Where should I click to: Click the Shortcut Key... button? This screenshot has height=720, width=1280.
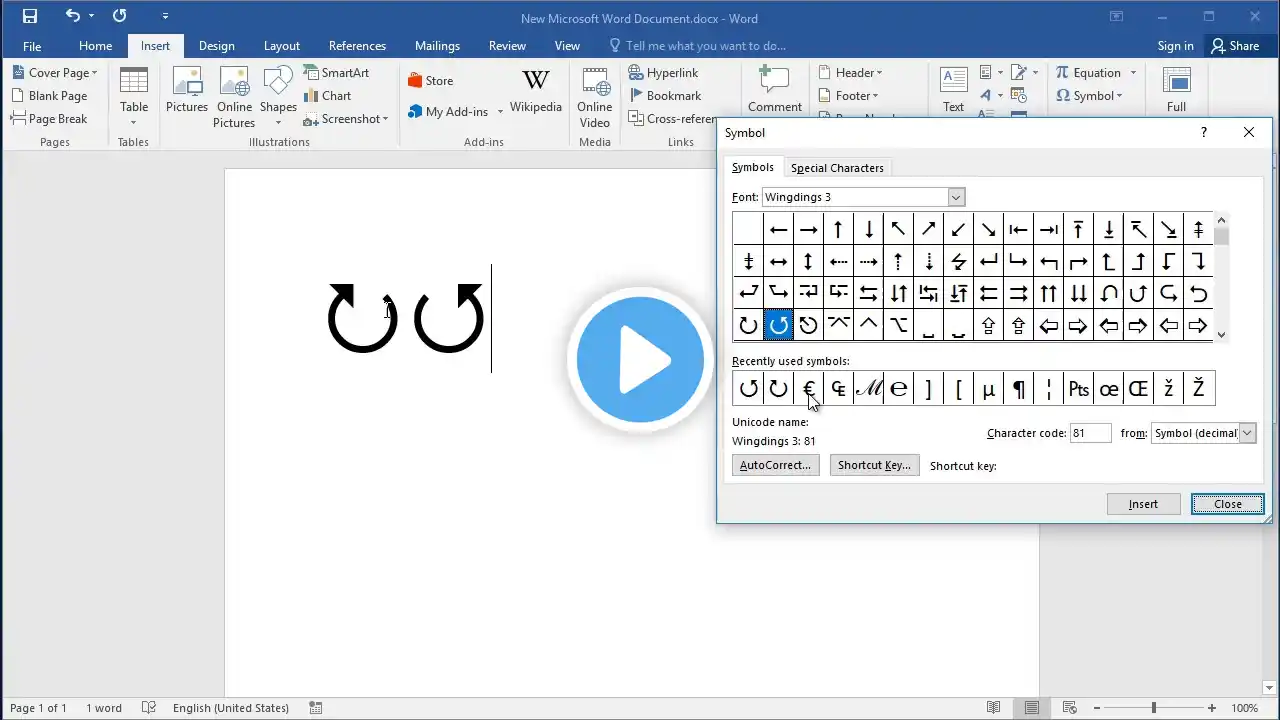(874, 465)
